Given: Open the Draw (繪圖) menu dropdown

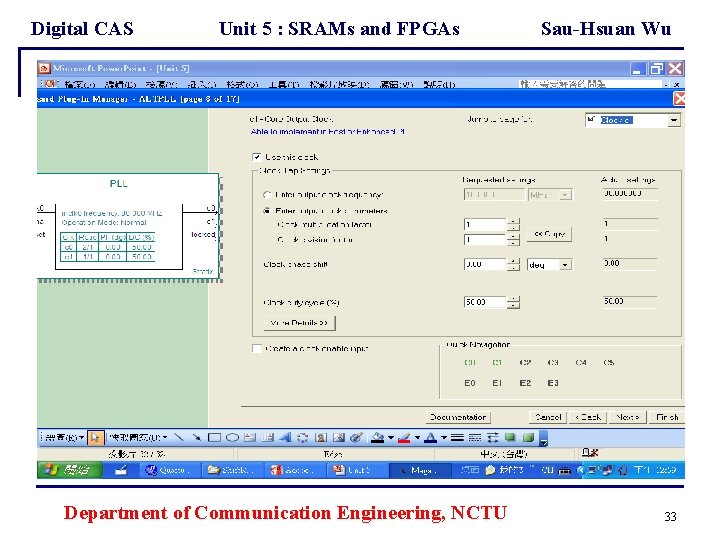Looking at the screenshot, I should tap(64, 438).
